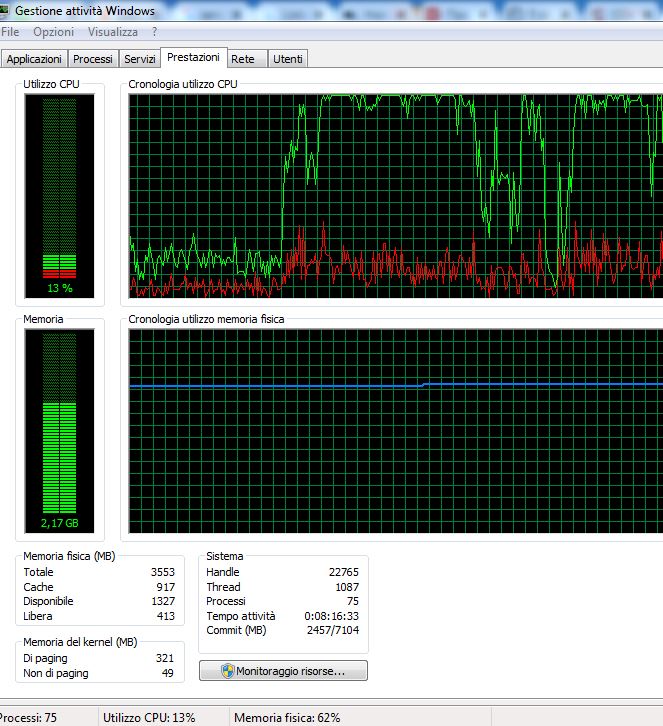Image resolution: width=663 pixels, height=726 pixels.
Task: Select the Prestazioni tab
Action: tap(194, 57)
